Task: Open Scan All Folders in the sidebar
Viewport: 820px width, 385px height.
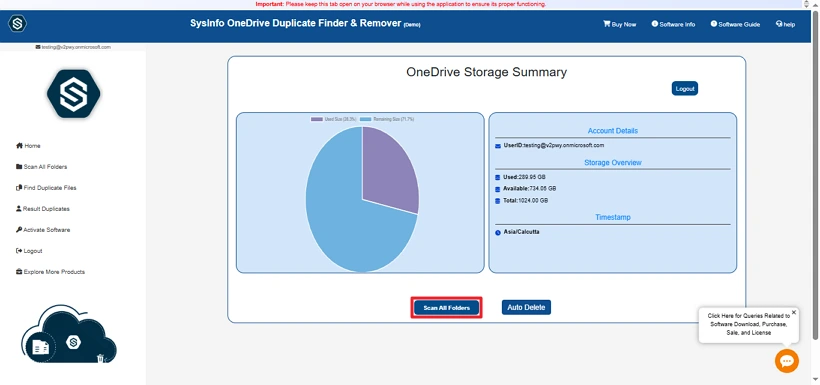Action: tap(41, 167)
